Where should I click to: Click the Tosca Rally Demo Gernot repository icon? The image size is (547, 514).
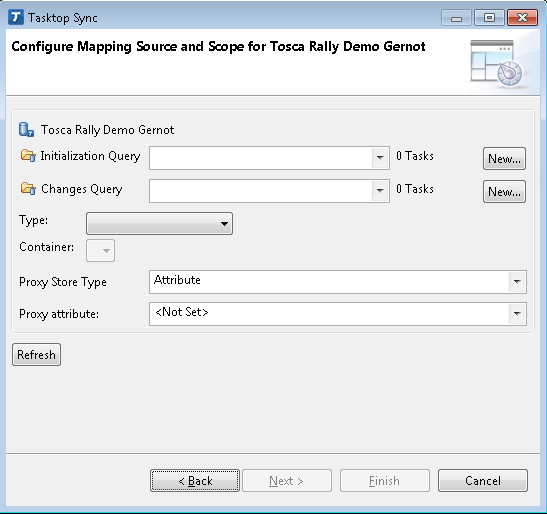pyautogui.click(x=26, y=129)
